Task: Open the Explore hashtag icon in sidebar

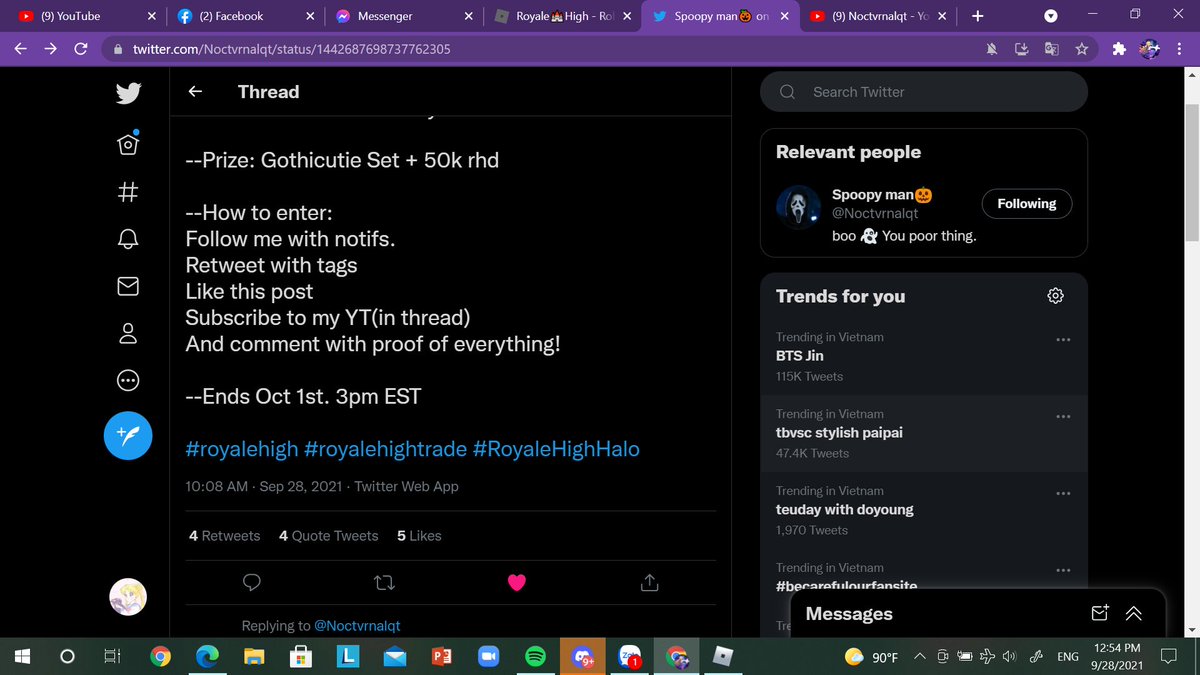Action: click(128, 191)
